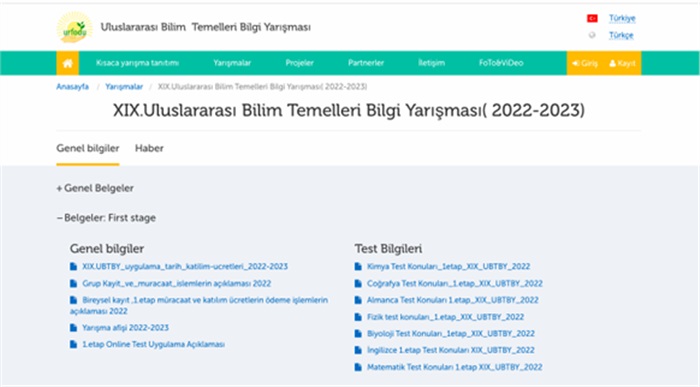Image resolution: width=700 pixels, height=387 pixels.
Task: Click site title Uluslararası Bilim Temelleri Bilgi Yarışması
Action: coord(205,27)
